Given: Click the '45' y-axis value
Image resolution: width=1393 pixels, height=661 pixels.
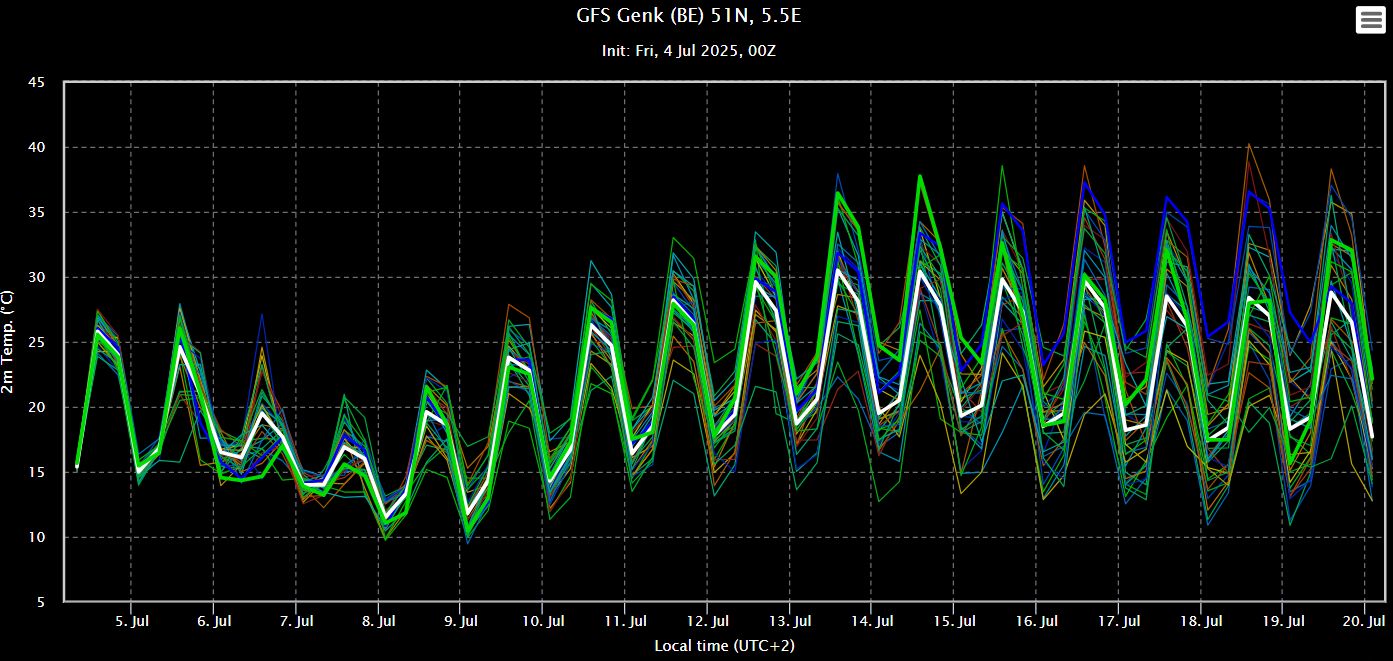Looking at the screenshot, I should coord(37,83).
